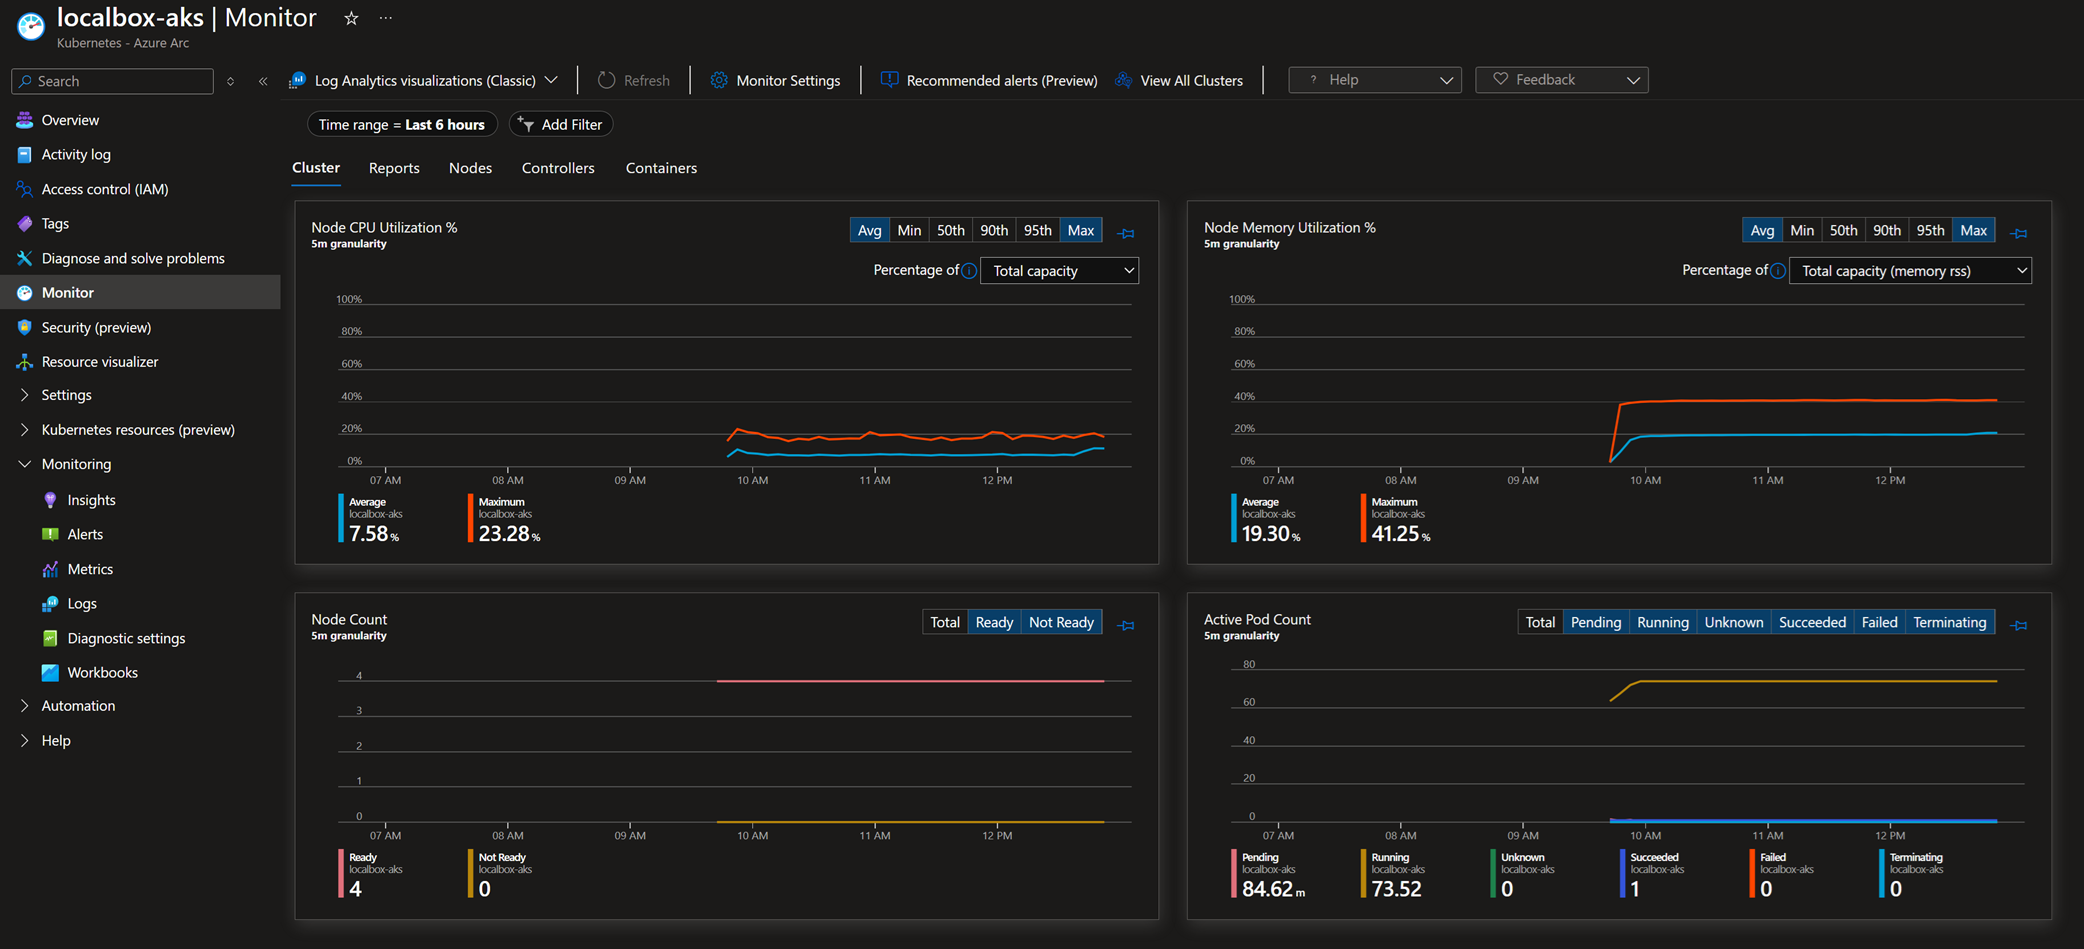Toggle 95th percentile on CPU chart
2084x949 pixels.
1037,230
